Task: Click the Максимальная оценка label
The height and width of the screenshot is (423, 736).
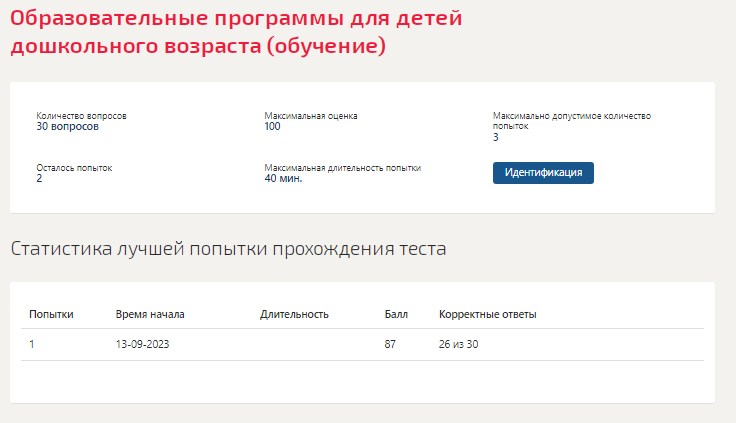Action: tap(311, 115)
